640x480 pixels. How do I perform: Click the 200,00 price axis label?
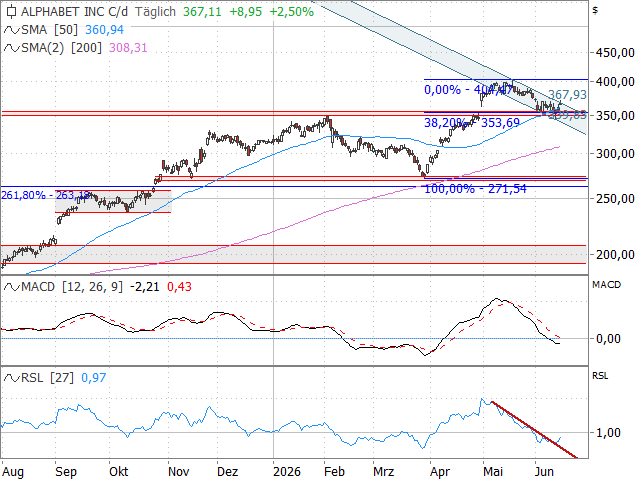(x=615, y=255)
